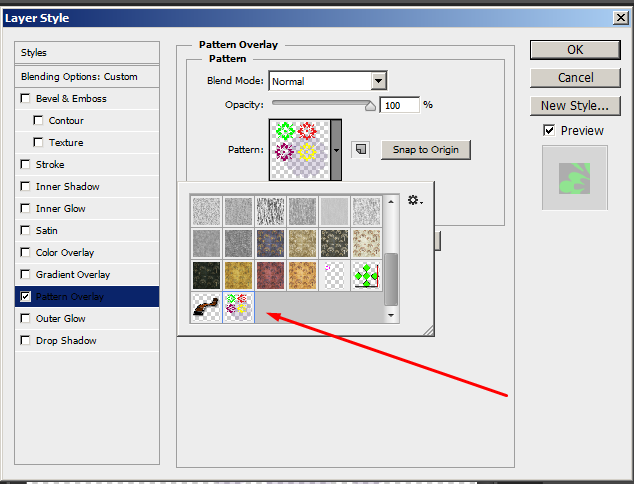Select the Drop Shadow style label
The image size is (634, 484).
click(x=66, y=340)
